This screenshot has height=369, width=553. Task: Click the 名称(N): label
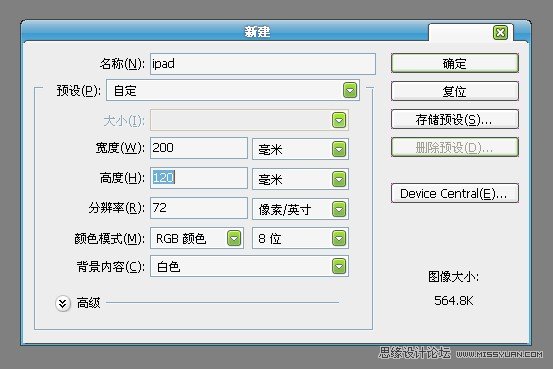(122, 64)
